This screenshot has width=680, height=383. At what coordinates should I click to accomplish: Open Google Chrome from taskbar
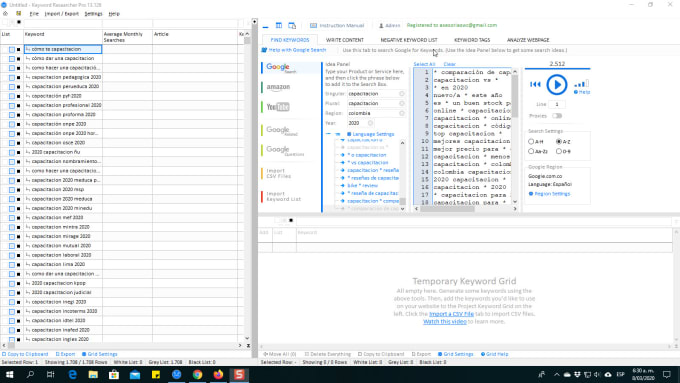(x=197, y=374)
